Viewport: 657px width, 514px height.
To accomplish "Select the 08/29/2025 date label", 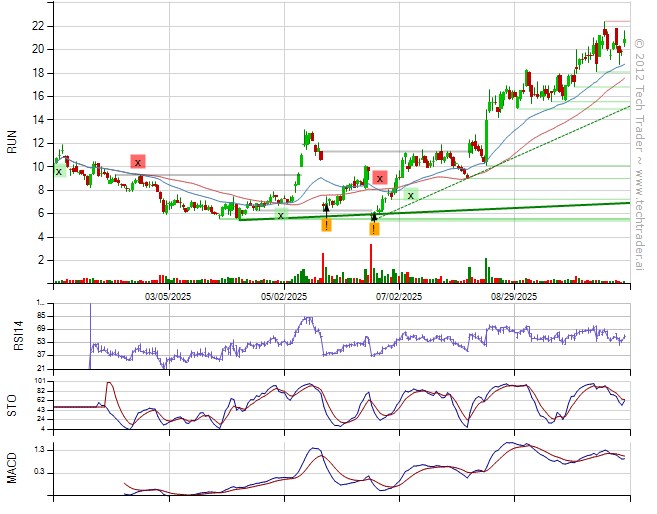I will 514,296.
